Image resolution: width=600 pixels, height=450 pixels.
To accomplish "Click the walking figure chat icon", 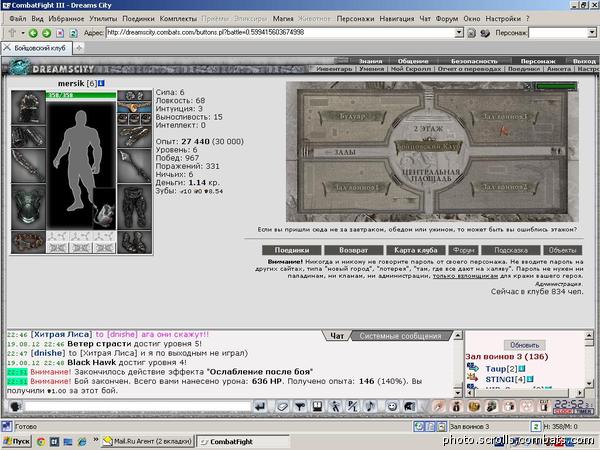I will click(335, 406).
